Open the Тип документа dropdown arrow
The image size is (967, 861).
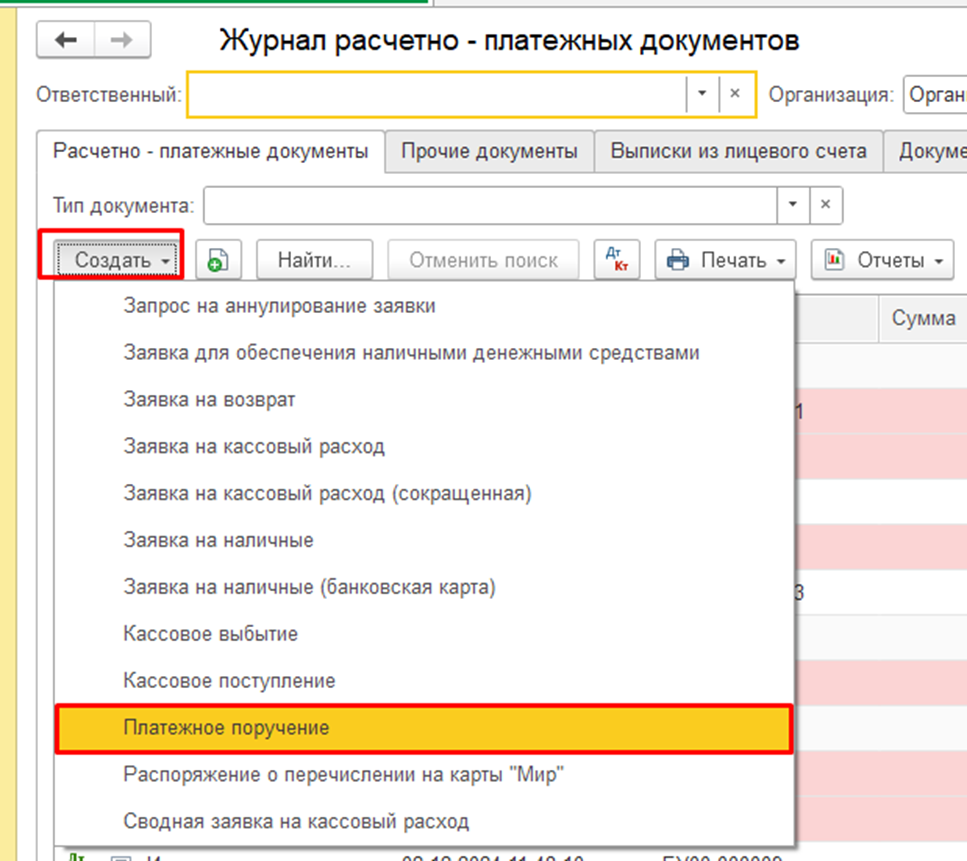click(x=792, y=205)
